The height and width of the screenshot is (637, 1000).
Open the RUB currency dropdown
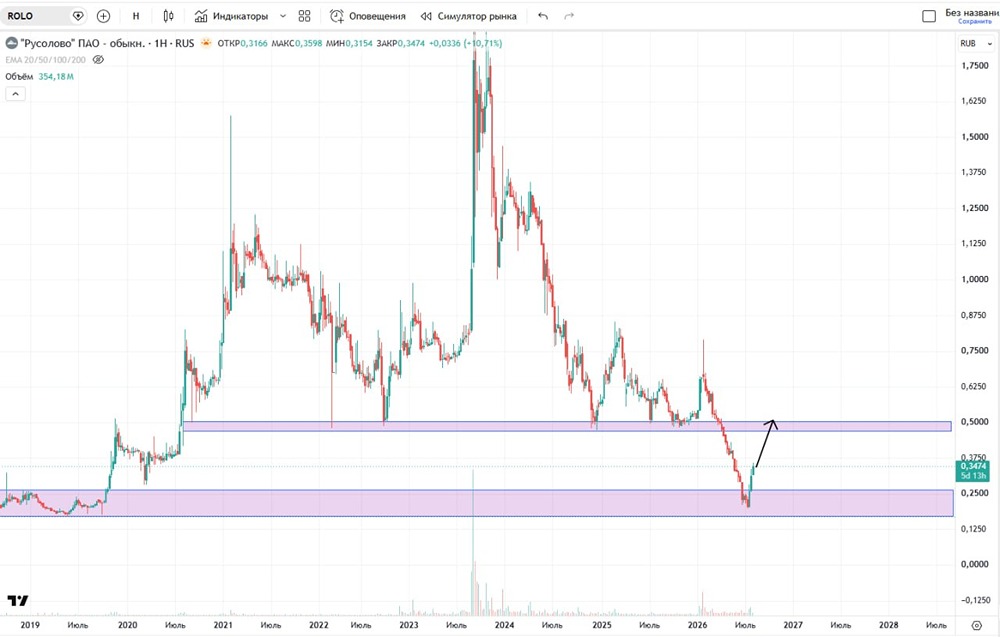coord(976,43)
